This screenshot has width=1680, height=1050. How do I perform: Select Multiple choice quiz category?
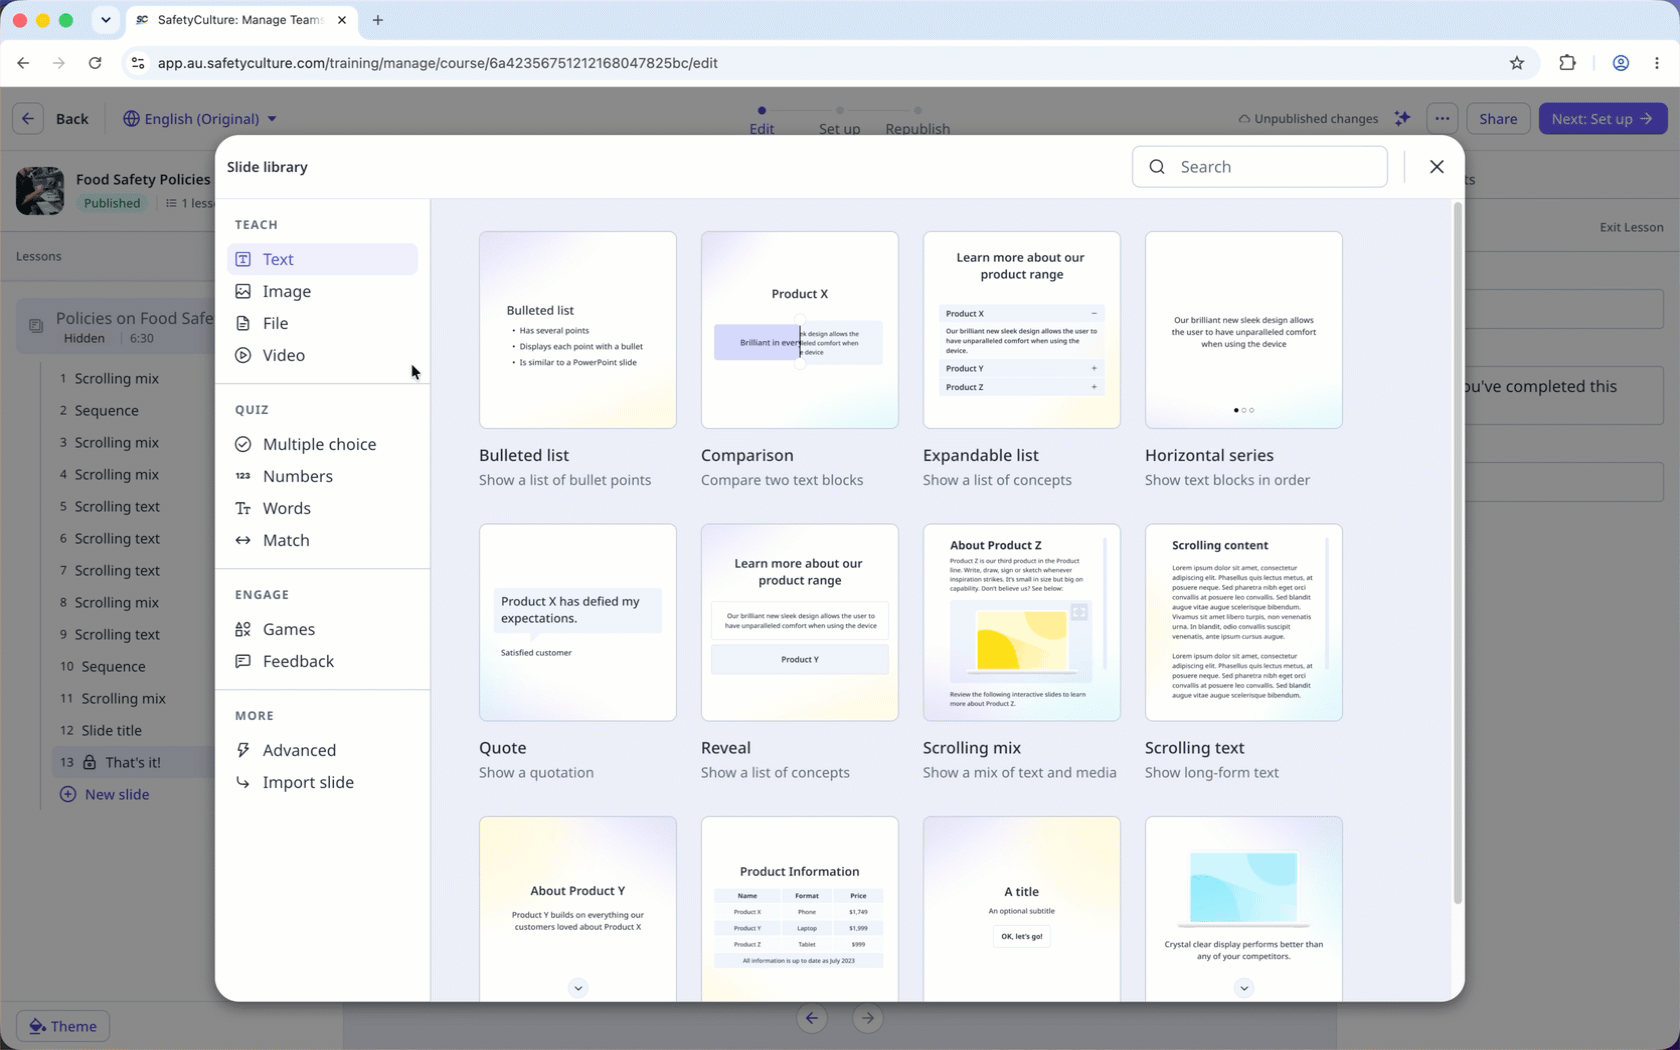click(322, 444)
